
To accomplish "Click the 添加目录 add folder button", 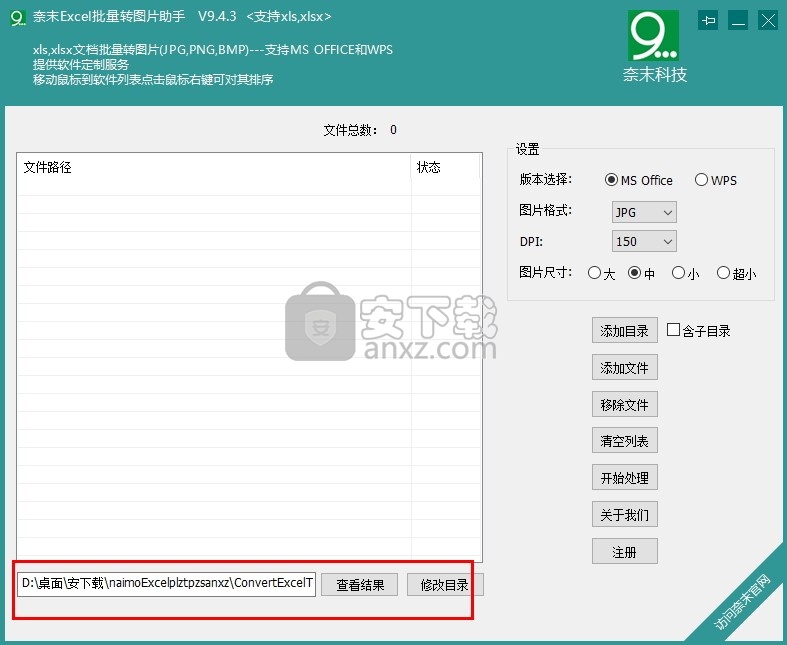I will coord(624,330).
